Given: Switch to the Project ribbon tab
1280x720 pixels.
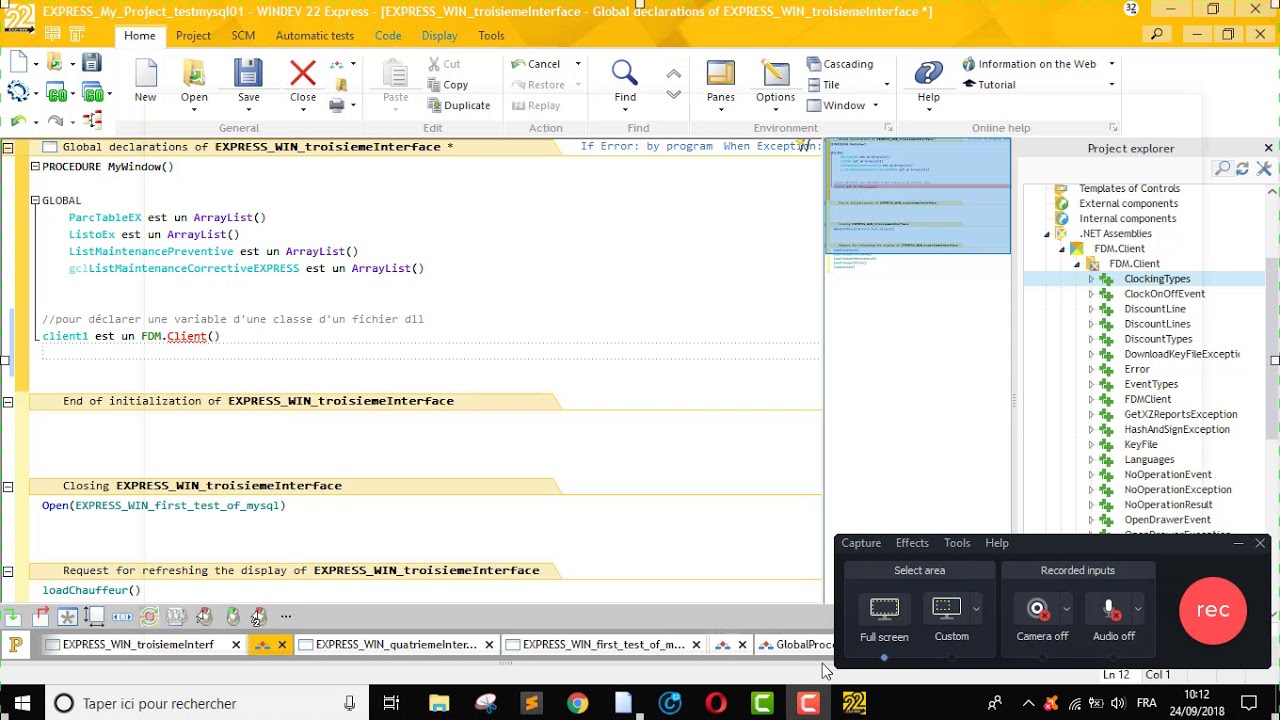Looking at the screenshot, I should pyautogui.click(x=193, y=35).
